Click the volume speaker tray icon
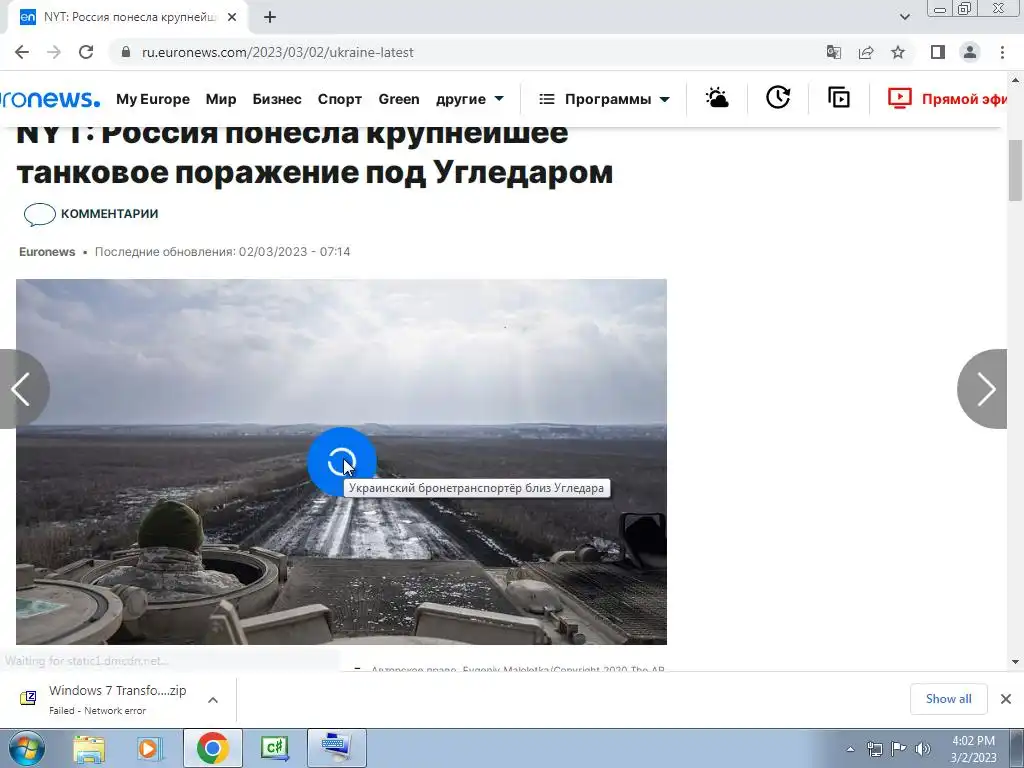1024x768 pixels. click(x=923, y=749)
